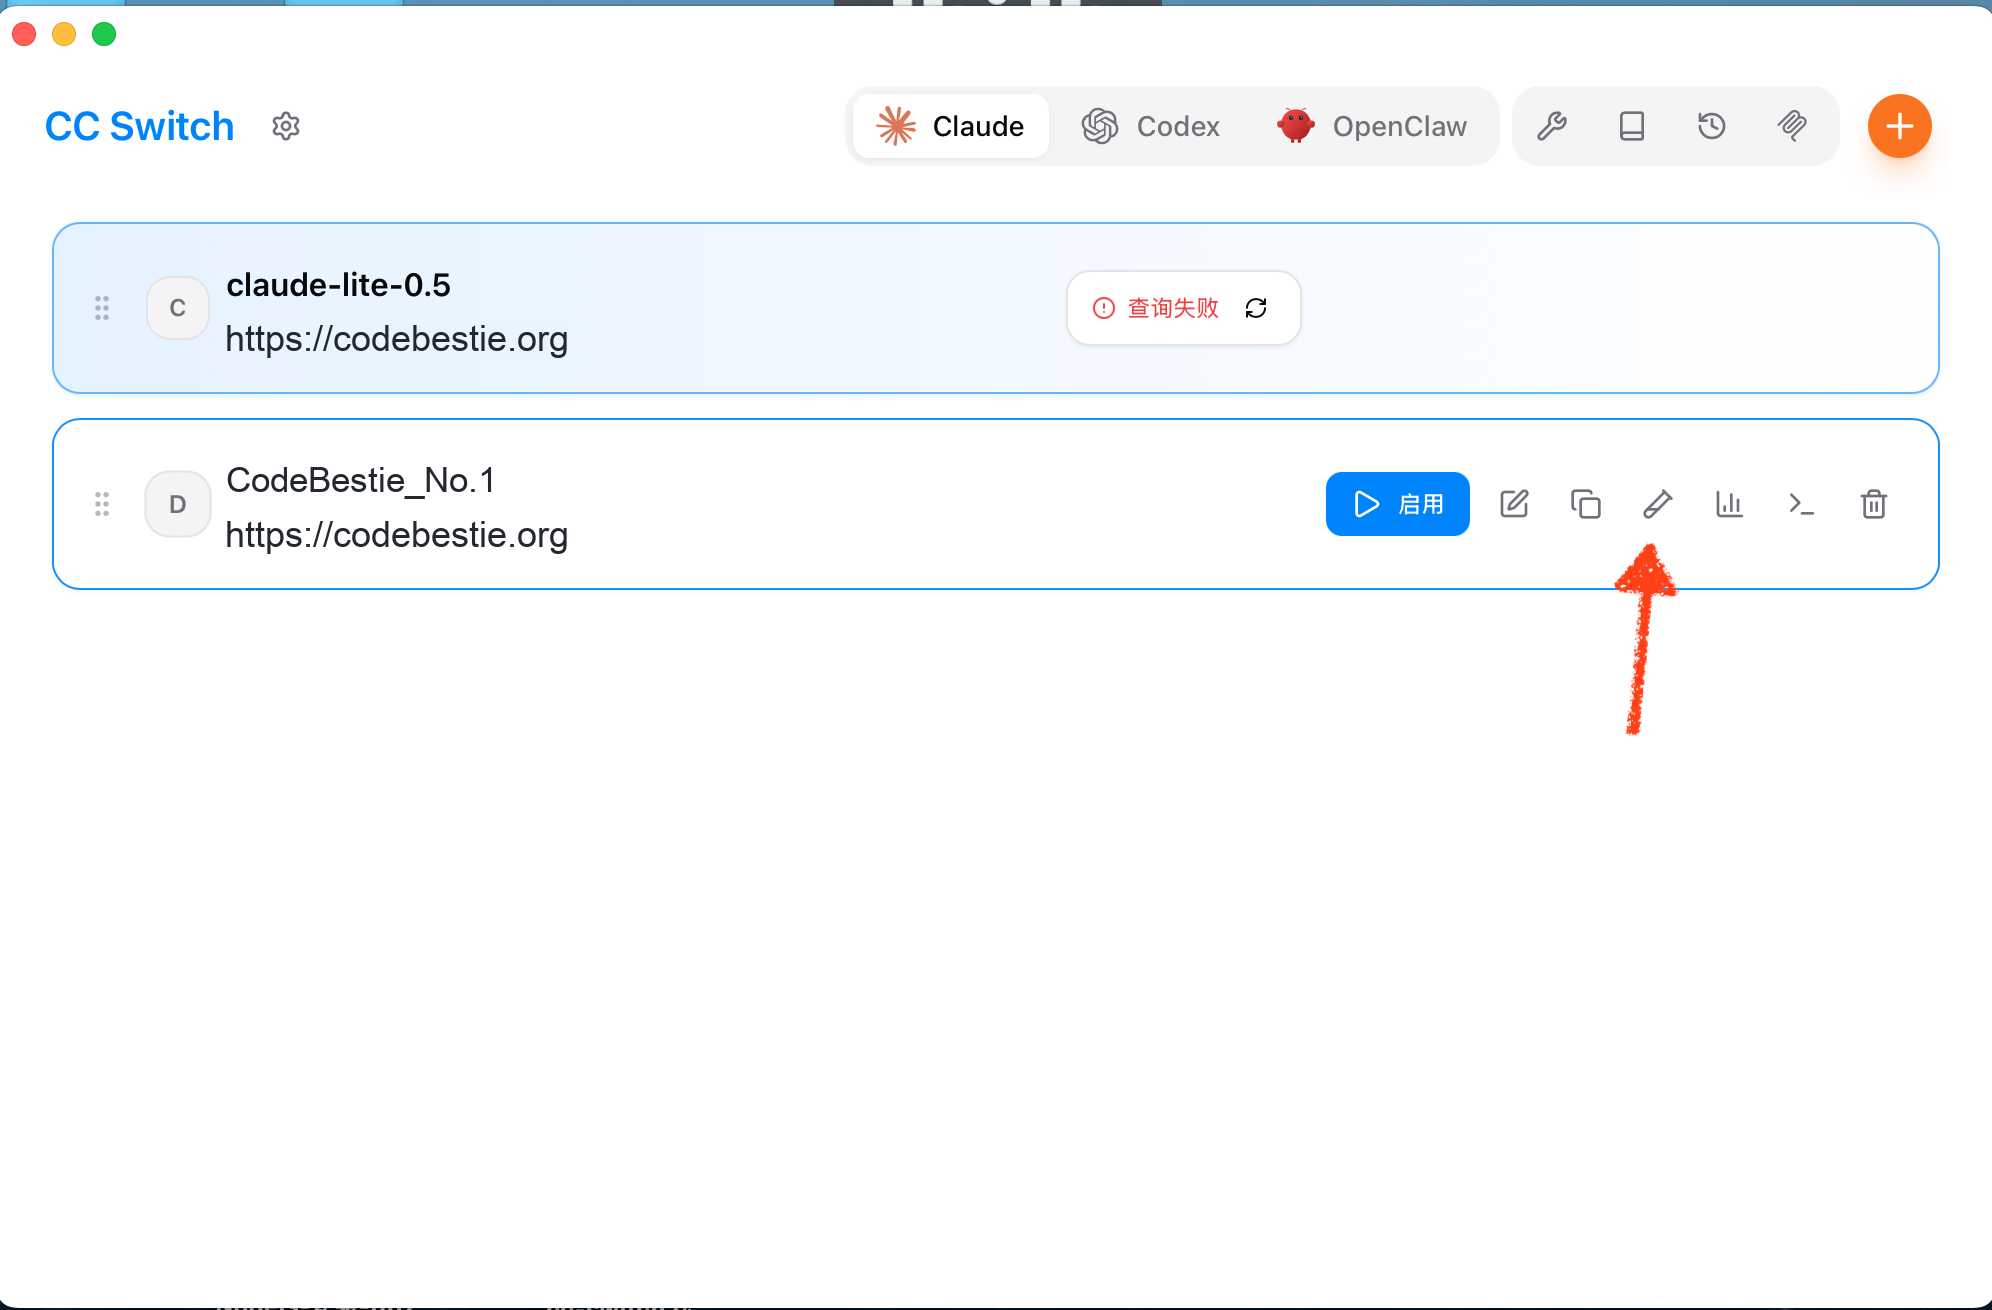This screenshot has height=1310, width=1992.
Task: Open the URL under CodeBestie_No.1
Action: [397, 536]
